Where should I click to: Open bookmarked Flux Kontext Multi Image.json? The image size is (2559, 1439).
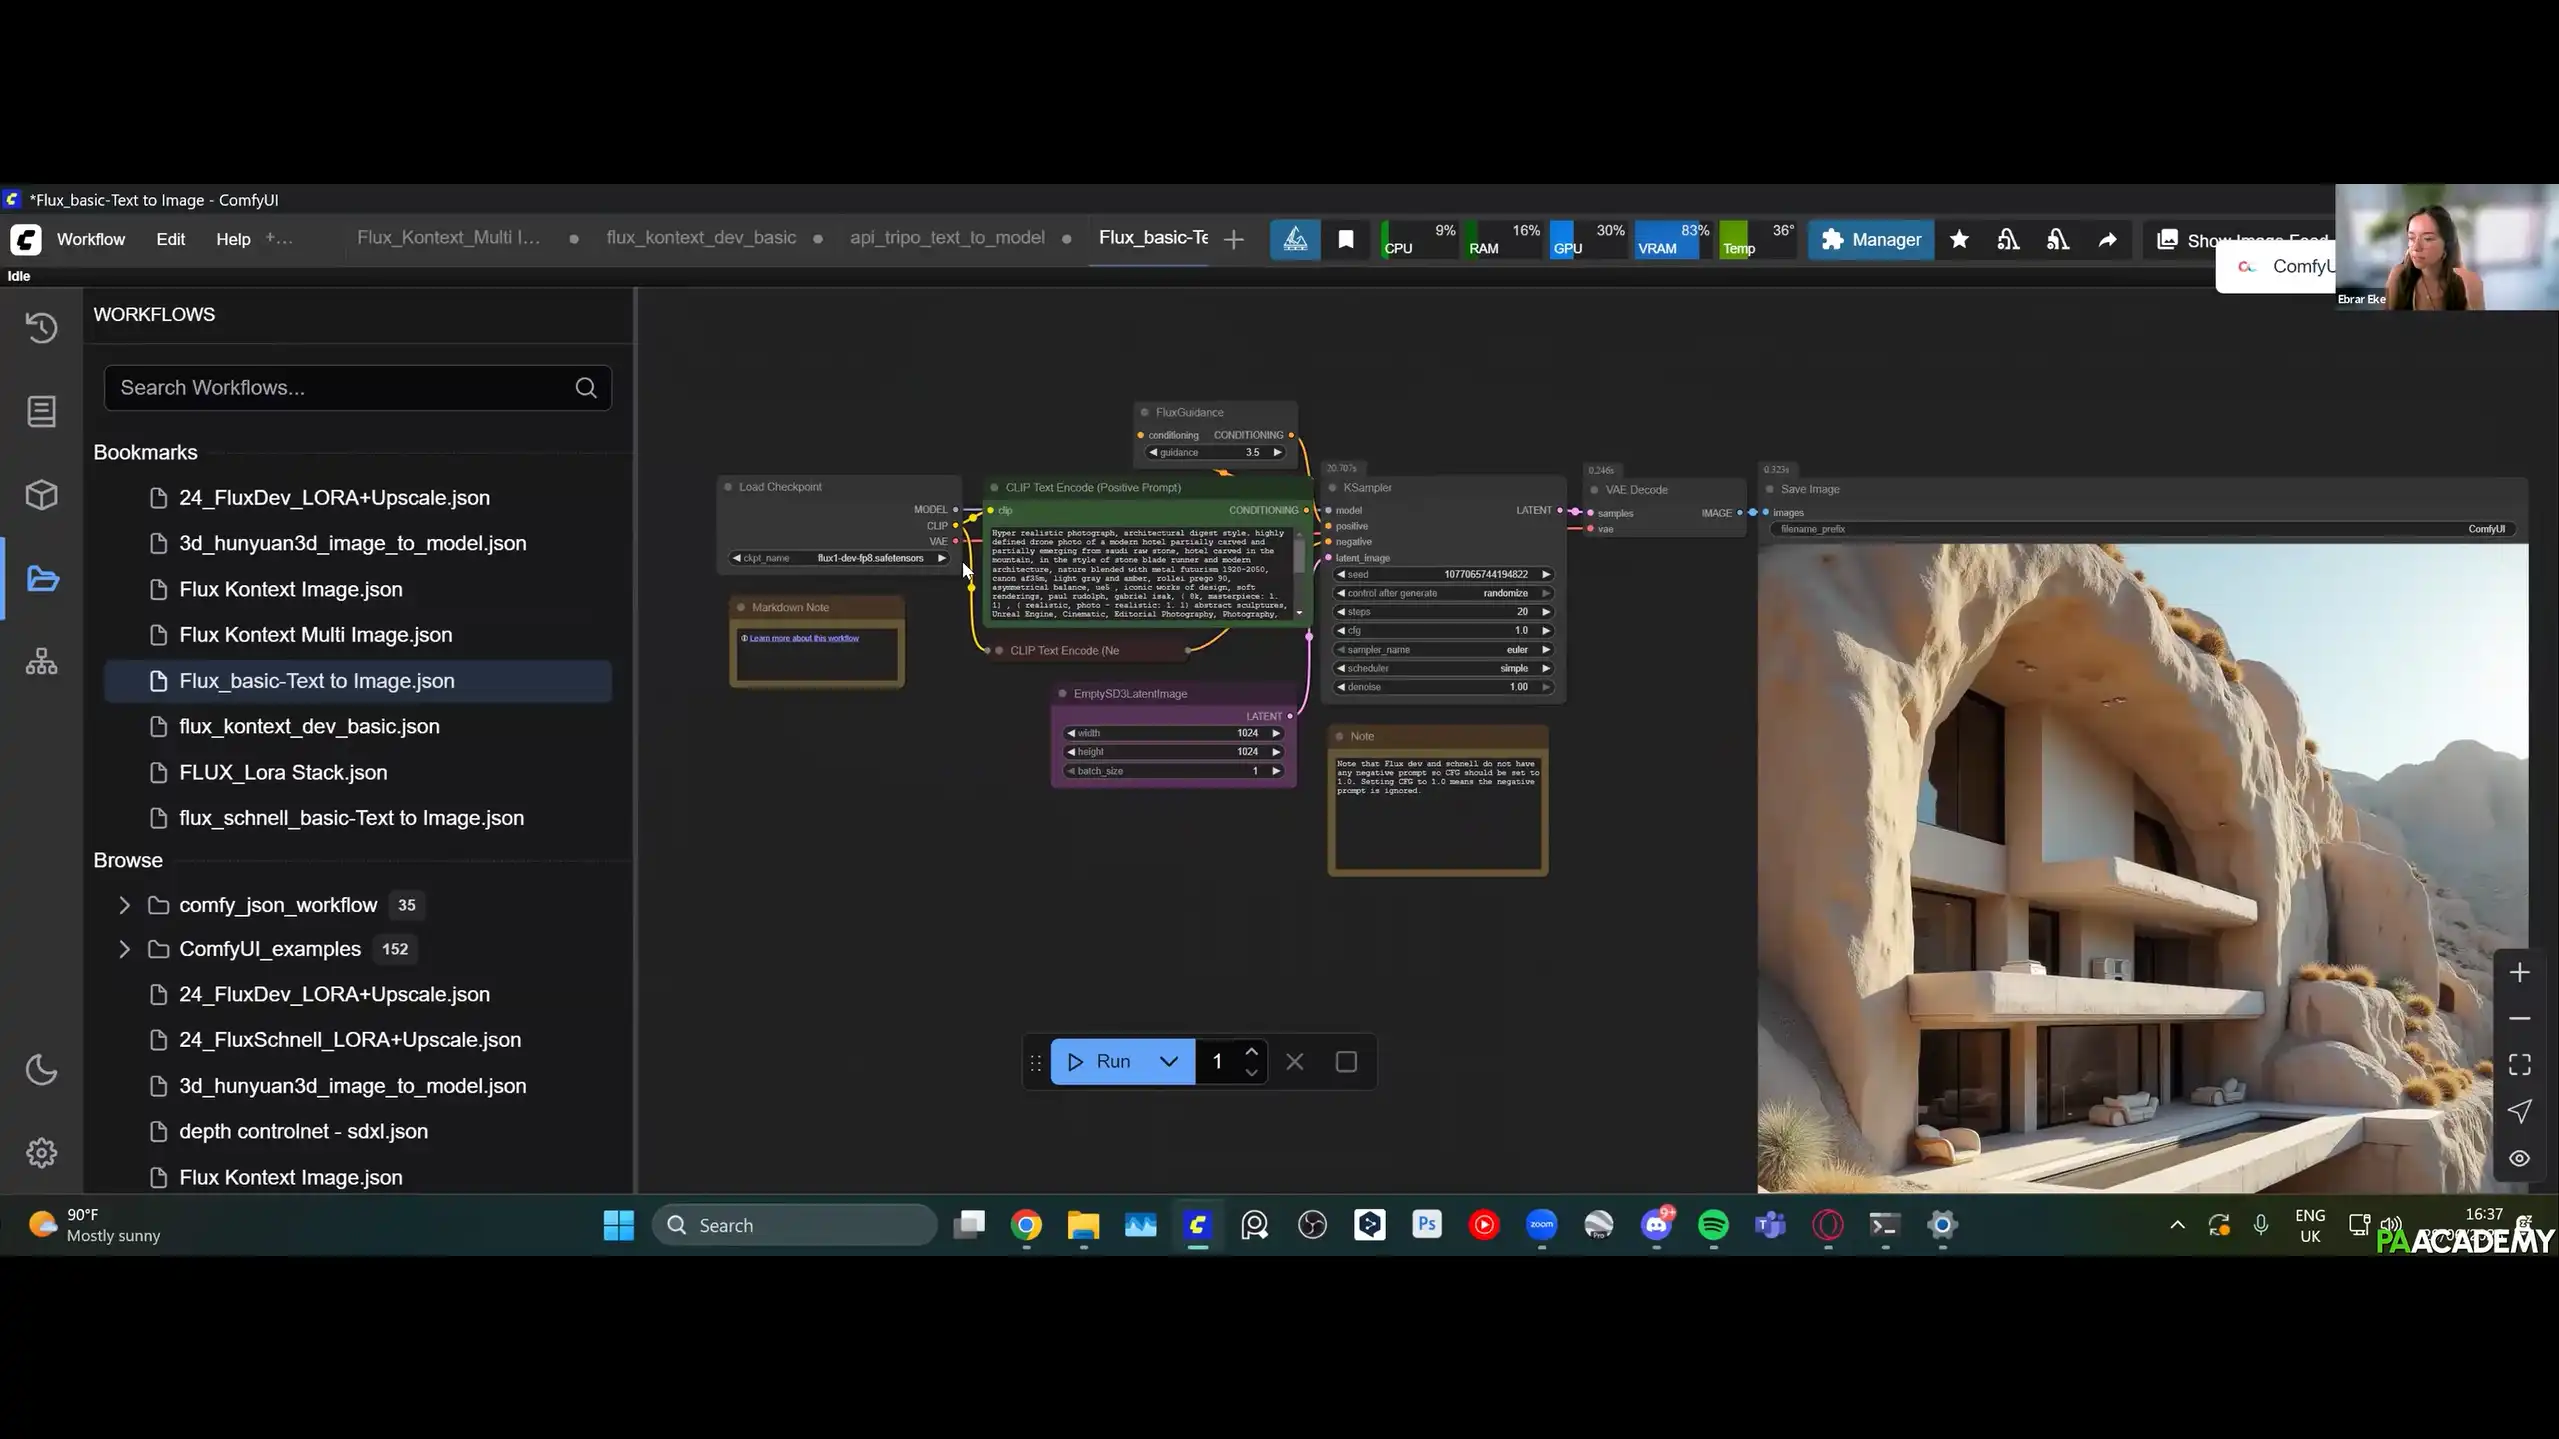358,635
